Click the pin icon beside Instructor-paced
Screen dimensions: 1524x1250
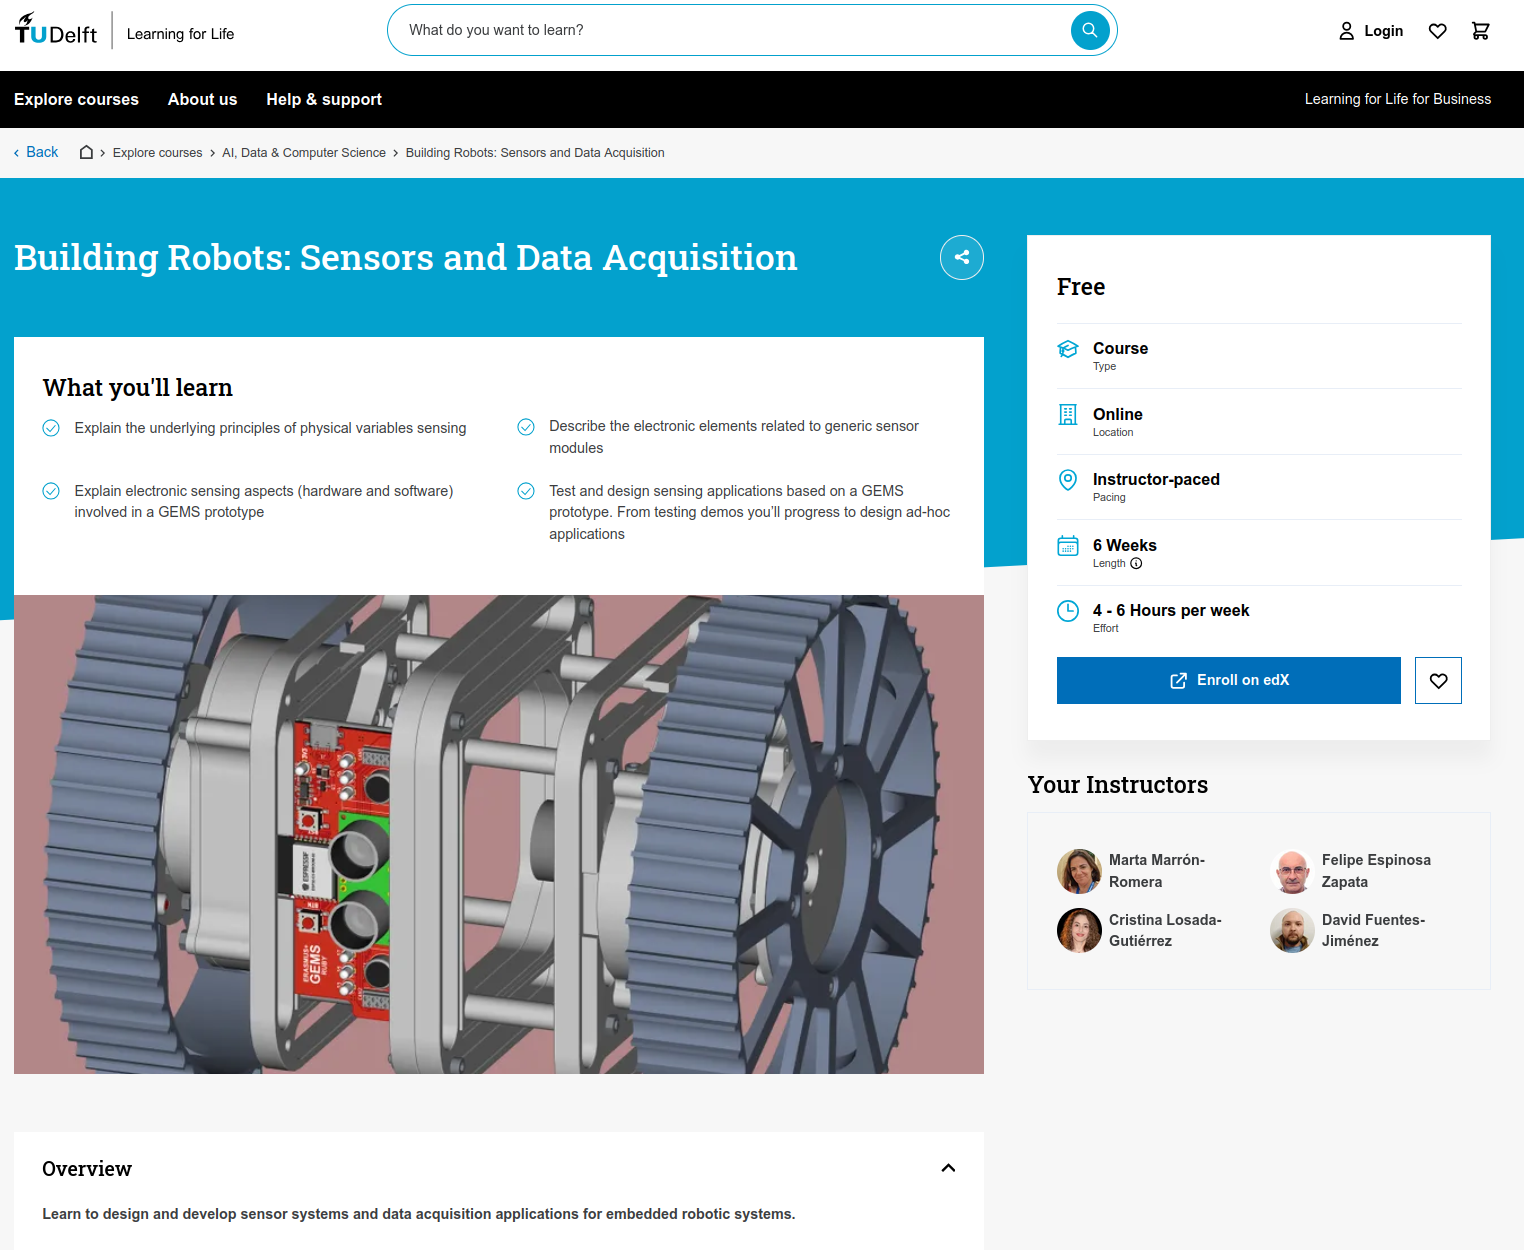click(1068, 480)
